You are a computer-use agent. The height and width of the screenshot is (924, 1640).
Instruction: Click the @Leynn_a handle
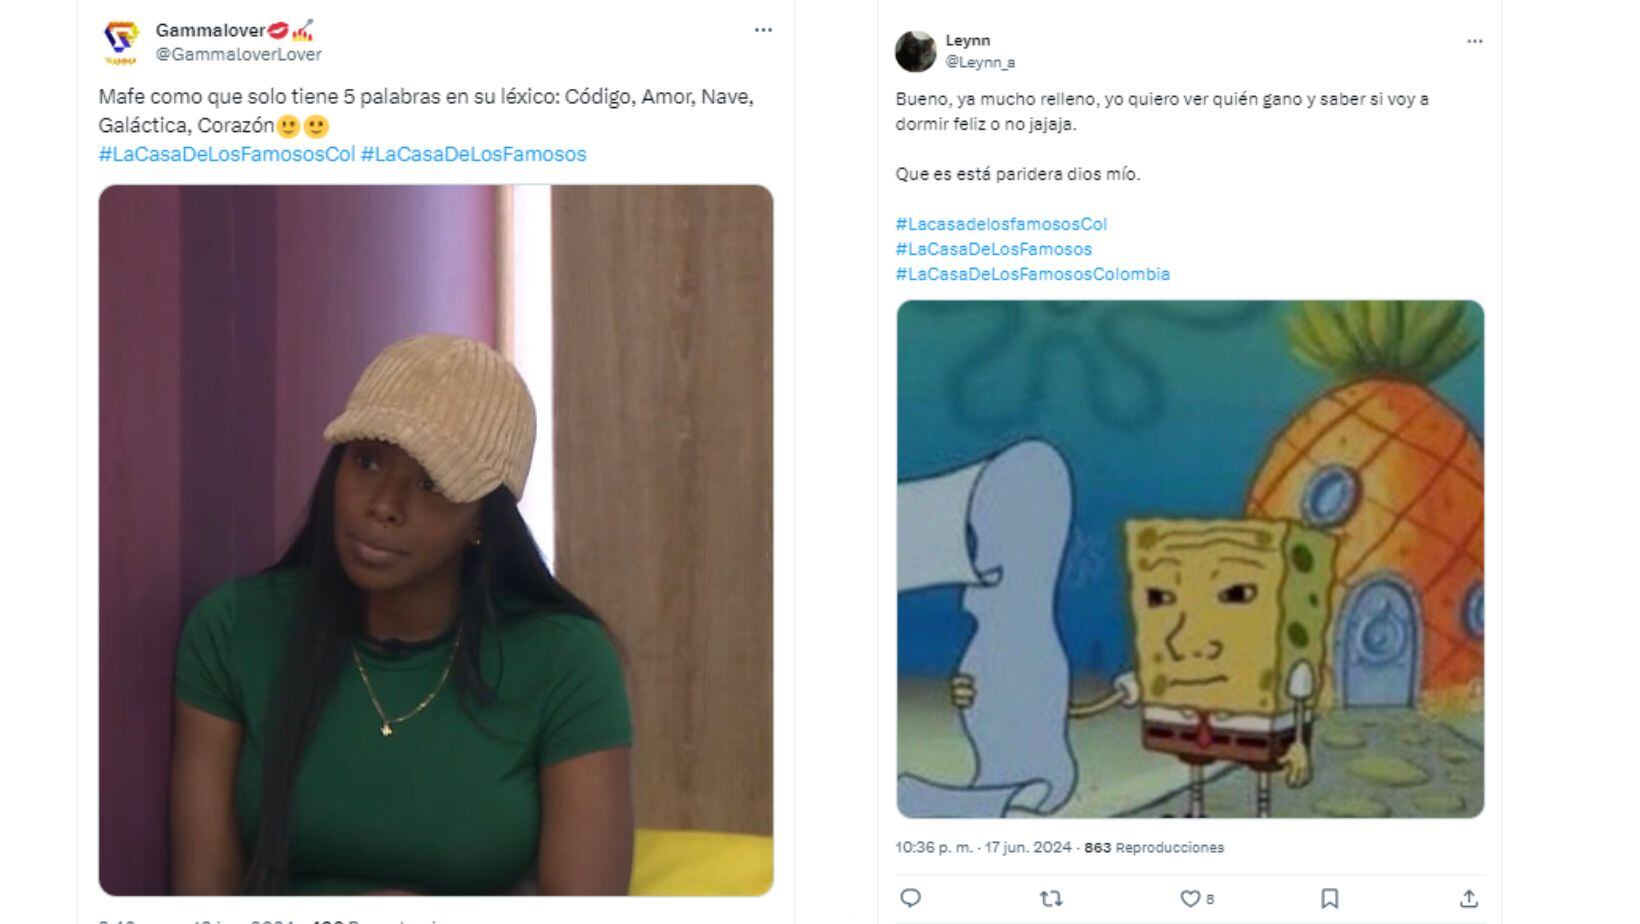[x=981, y=60]
